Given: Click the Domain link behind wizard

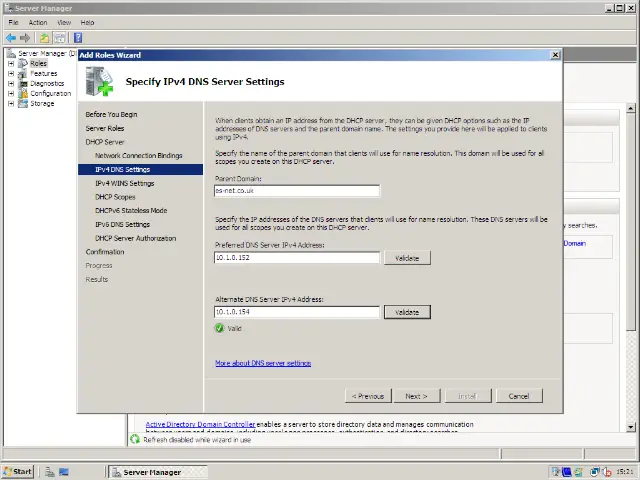Looking at the screenshot, I should click(575, 243).
